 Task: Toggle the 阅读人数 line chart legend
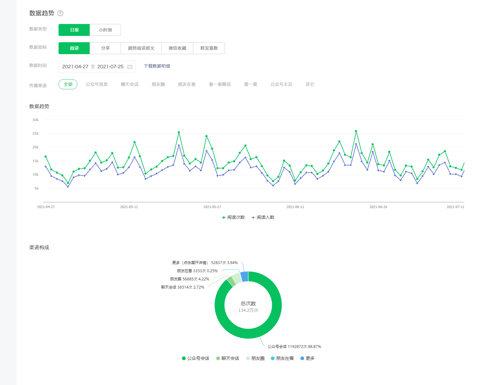pos(263,217)
